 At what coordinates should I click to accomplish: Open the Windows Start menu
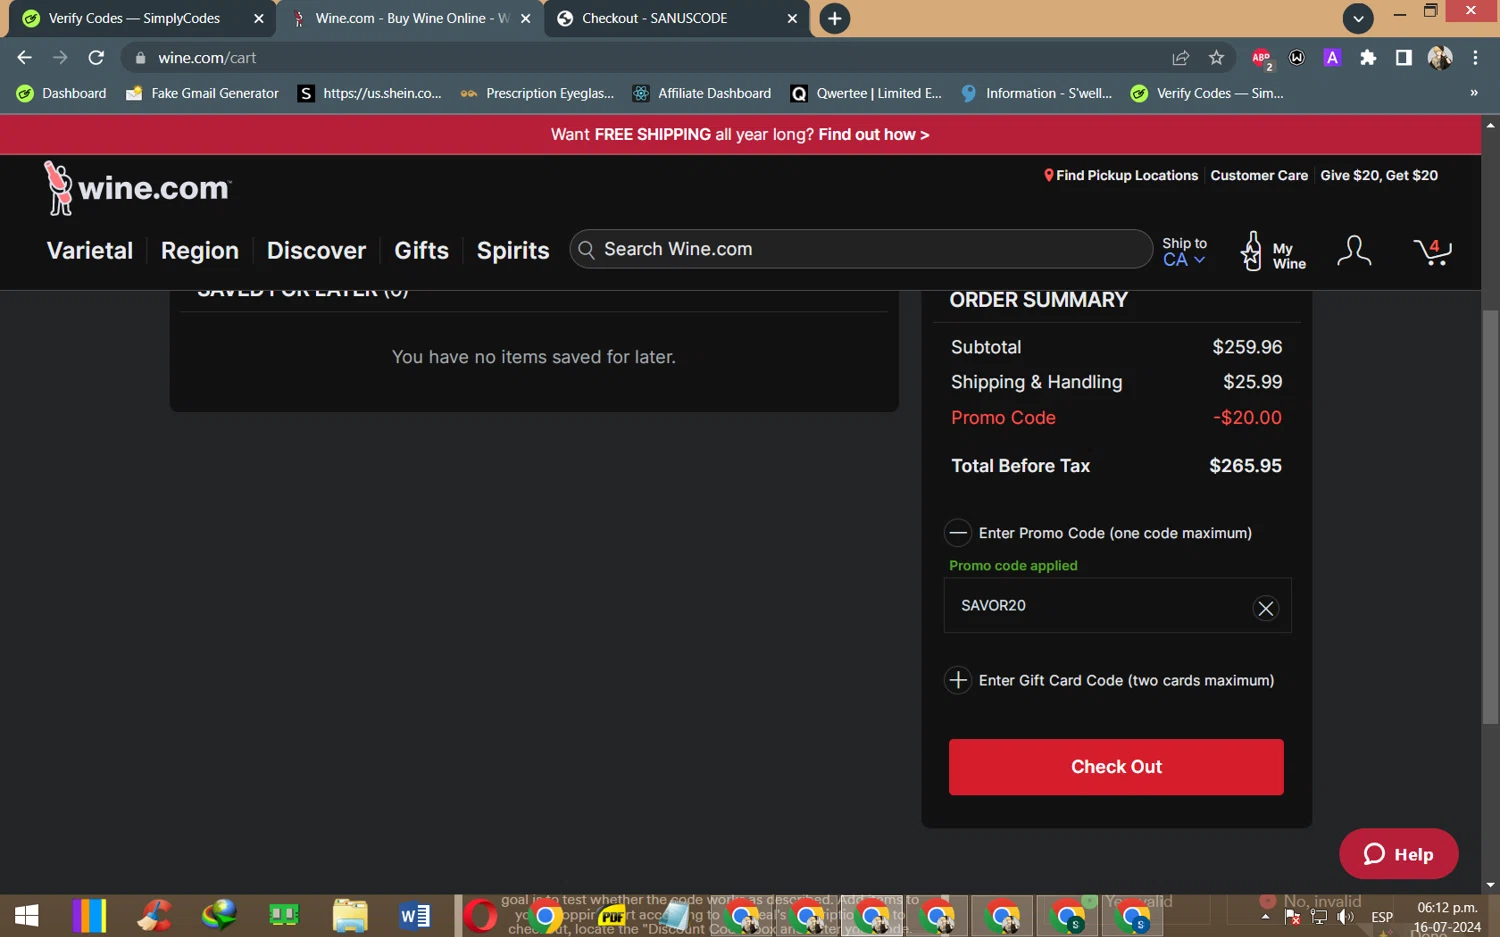[x=27, y=916]
